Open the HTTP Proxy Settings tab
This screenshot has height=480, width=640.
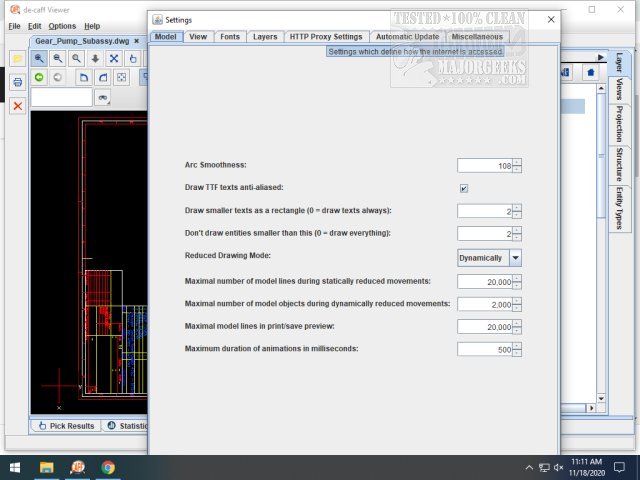click(x=325, y=37)
